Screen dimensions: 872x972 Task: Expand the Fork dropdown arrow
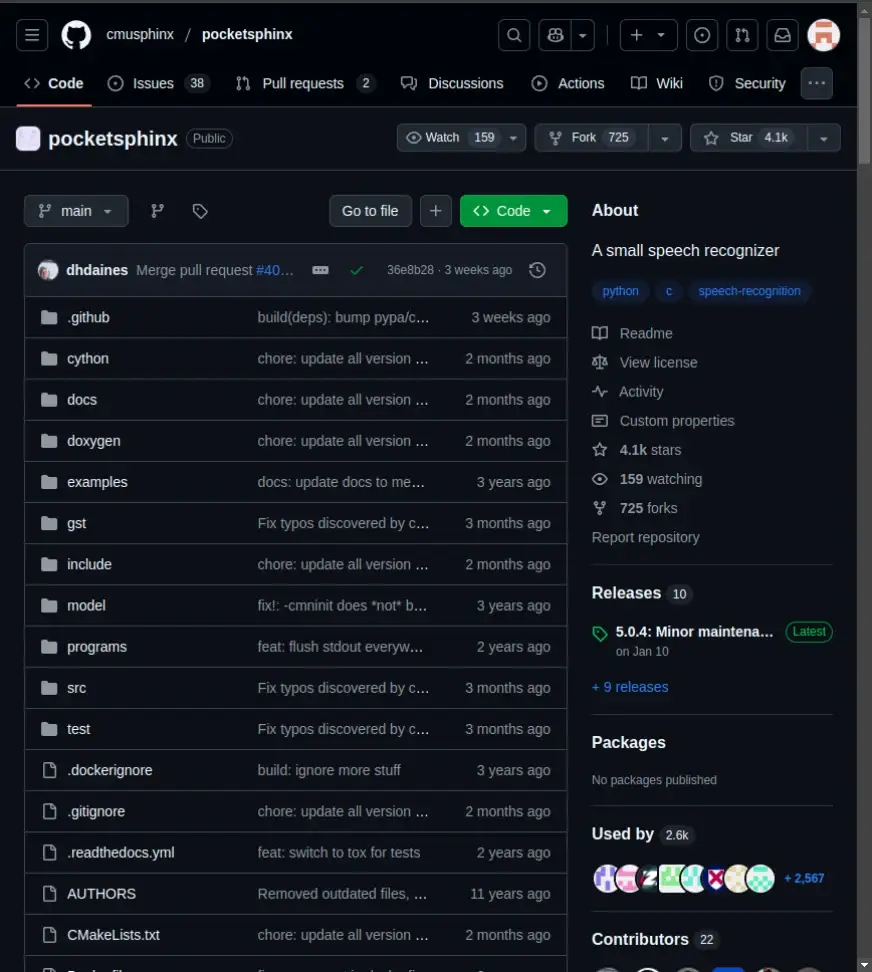click(664, 138)
